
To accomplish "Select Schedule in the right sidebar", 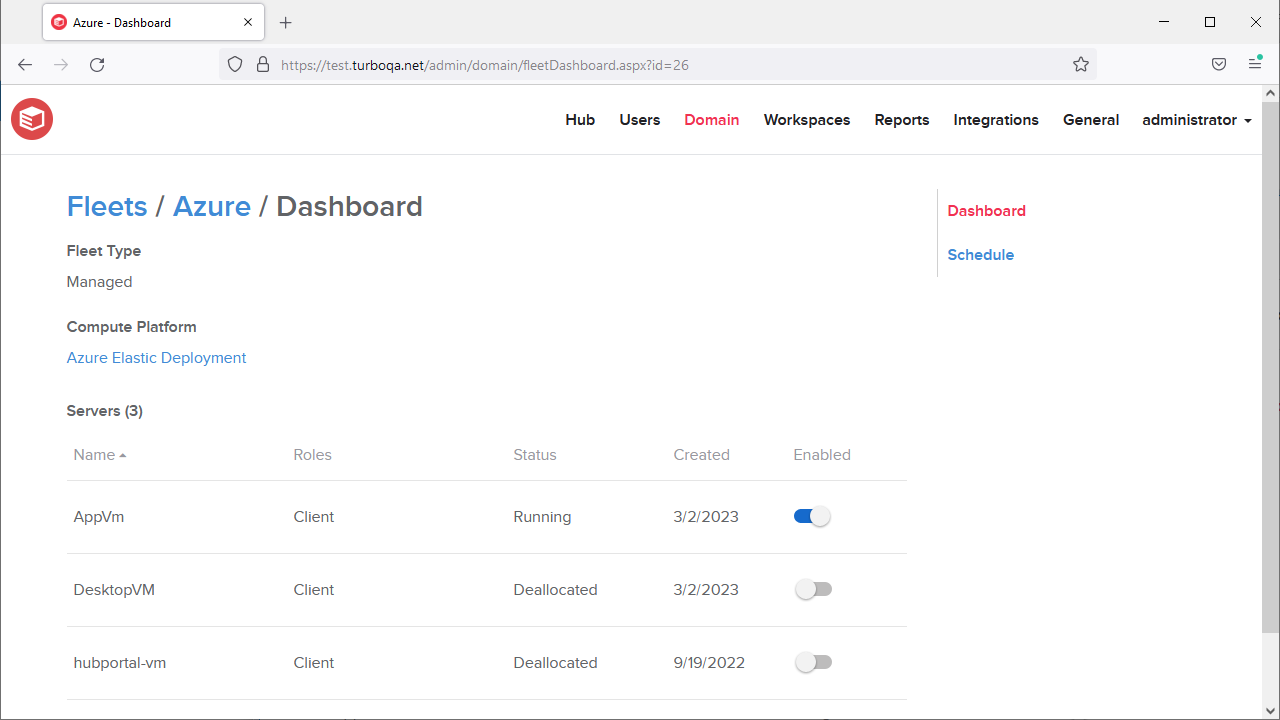I will (x=980, y=254).
